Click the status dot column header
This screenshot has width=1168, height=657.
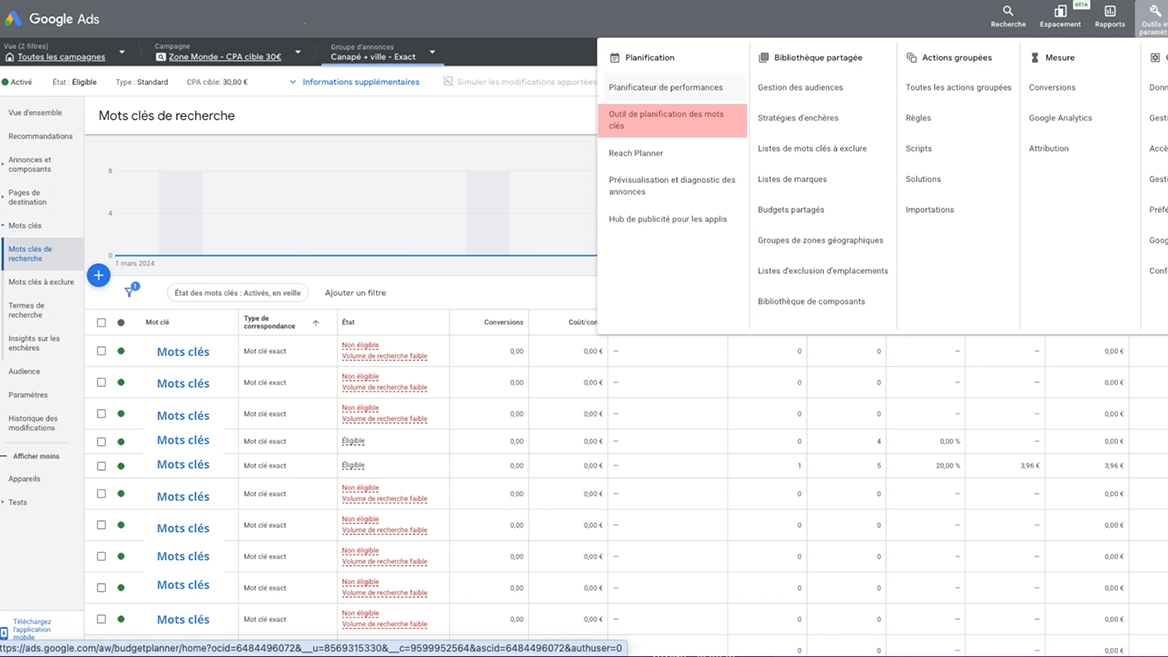pyautogui.click(x=121, y=323)
